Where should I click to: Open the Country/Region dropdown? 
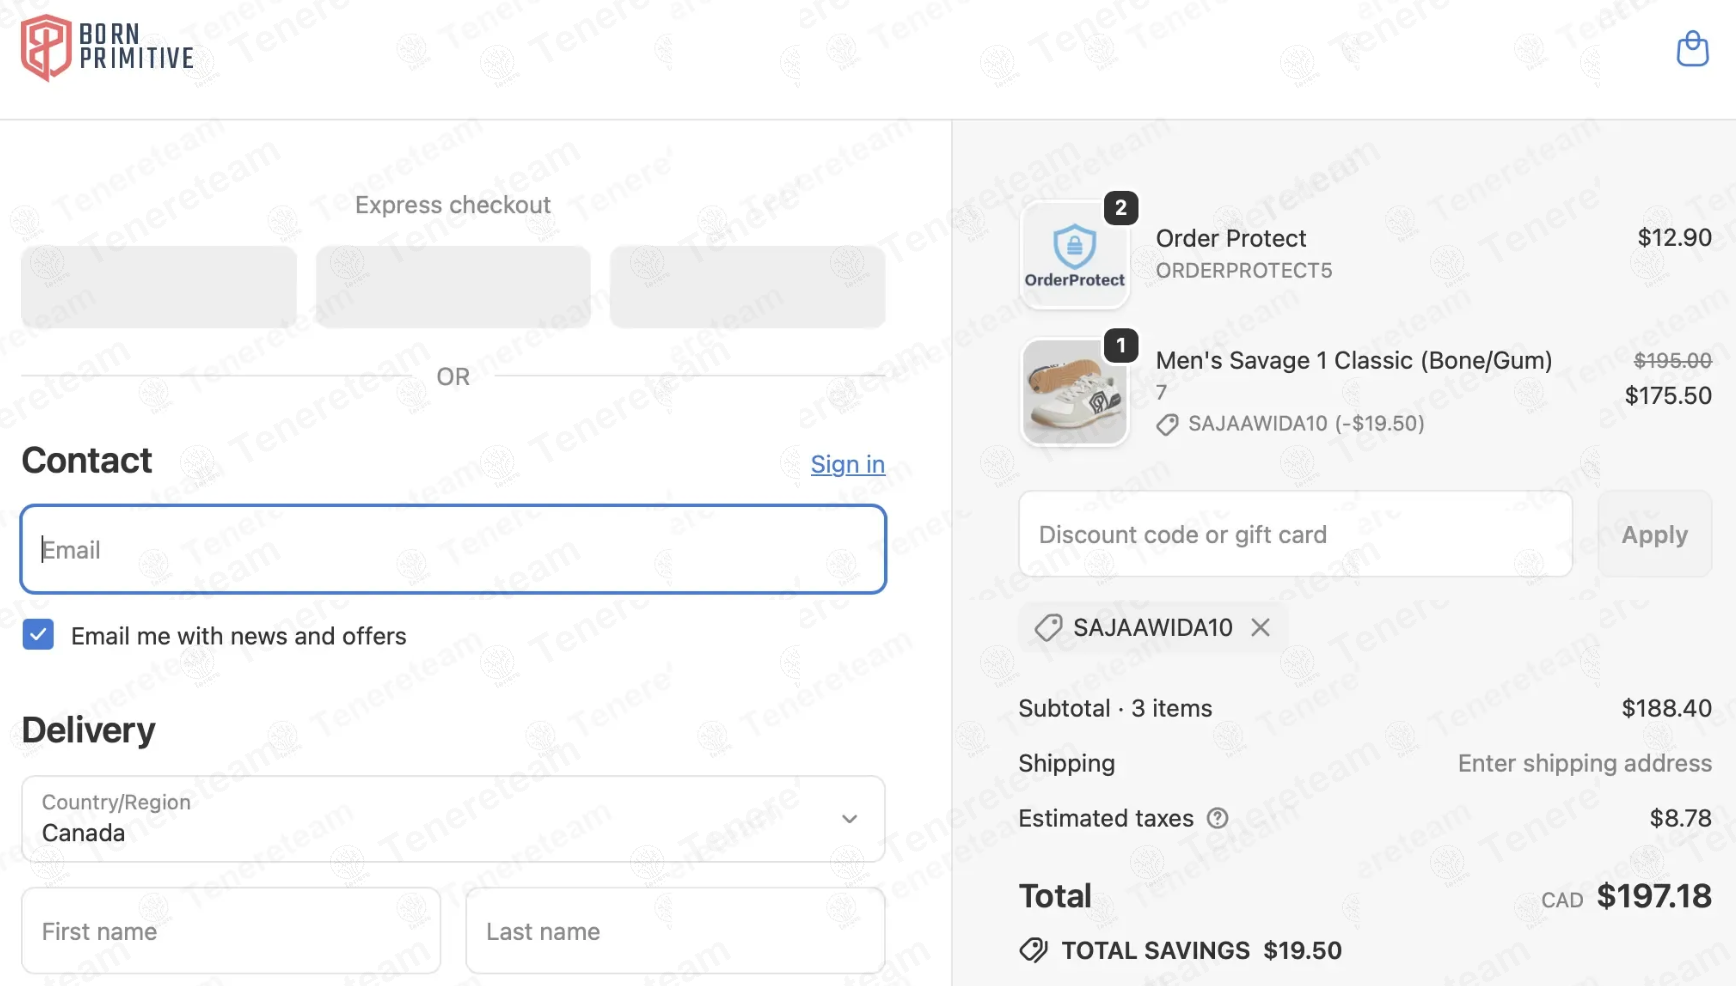tap(452, 819)
